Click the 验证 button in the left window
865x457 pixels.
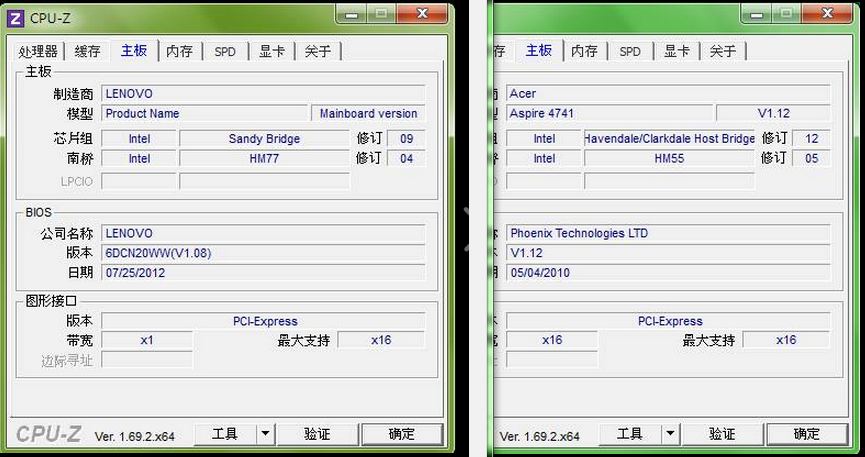(x=317, y=434)
